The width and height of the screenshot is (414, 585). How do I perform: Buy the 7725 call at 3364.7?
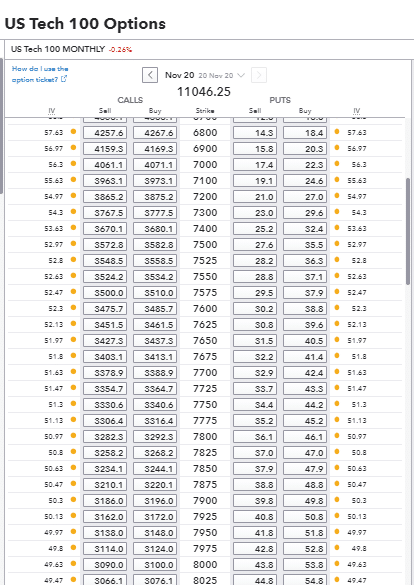[155, 389]
